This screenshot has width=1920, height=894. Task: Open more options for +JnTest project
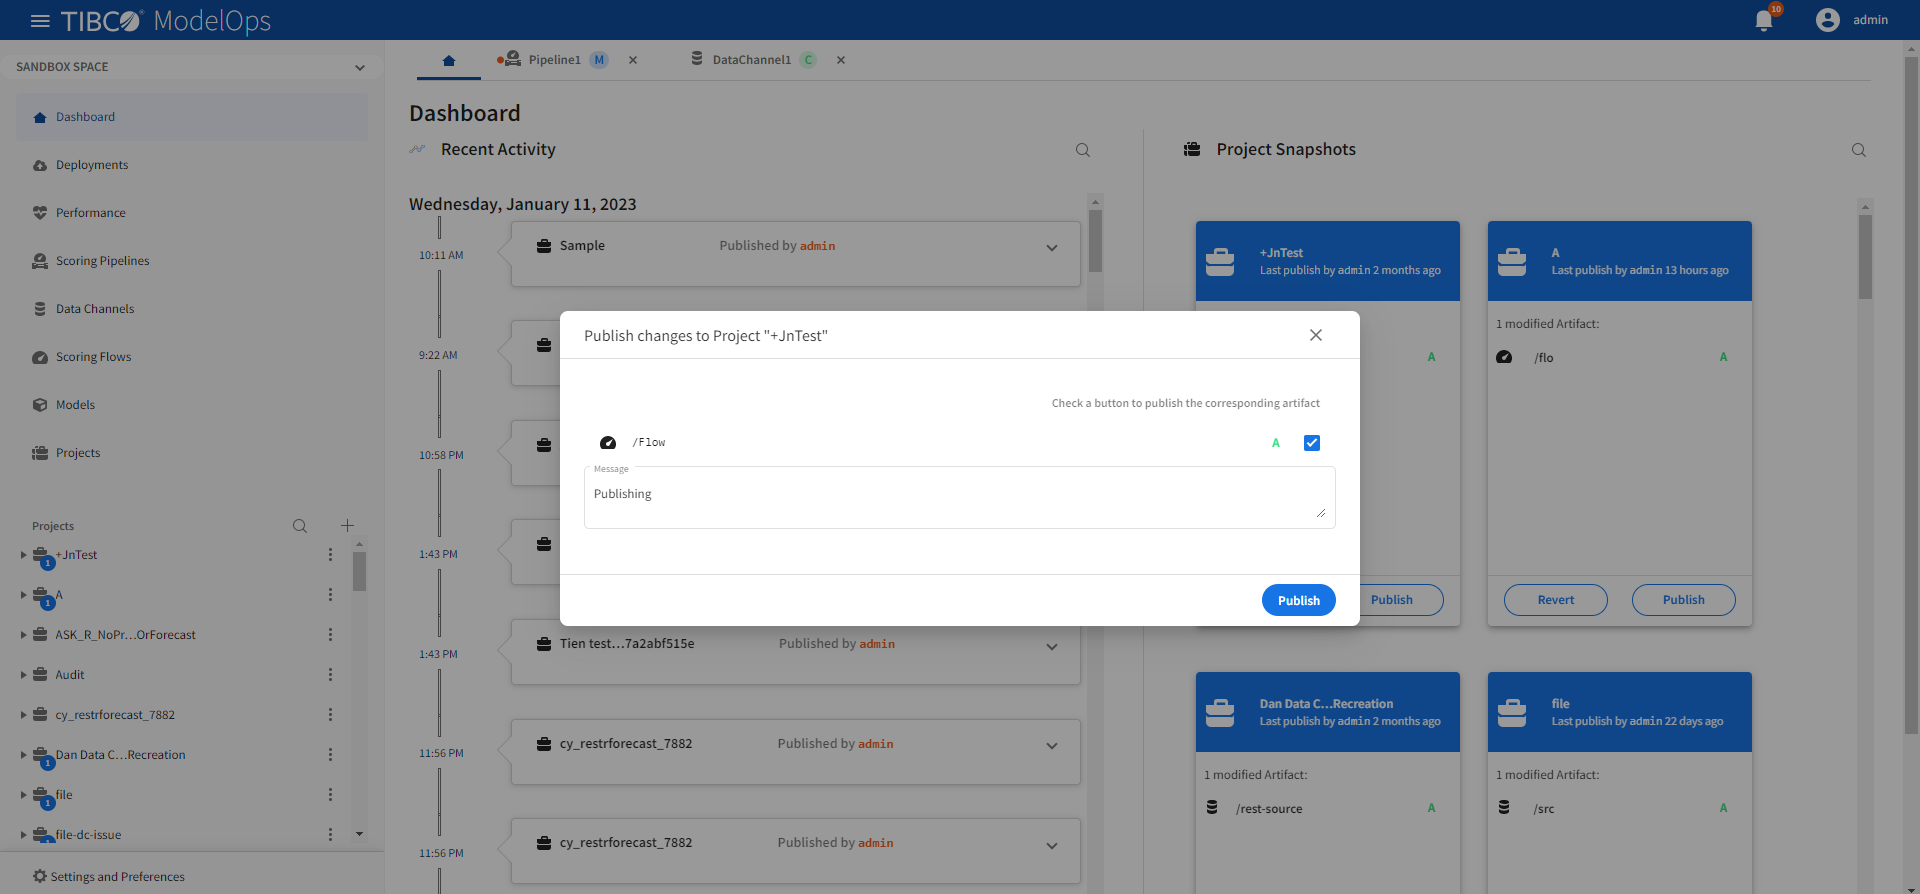point(330,555)
